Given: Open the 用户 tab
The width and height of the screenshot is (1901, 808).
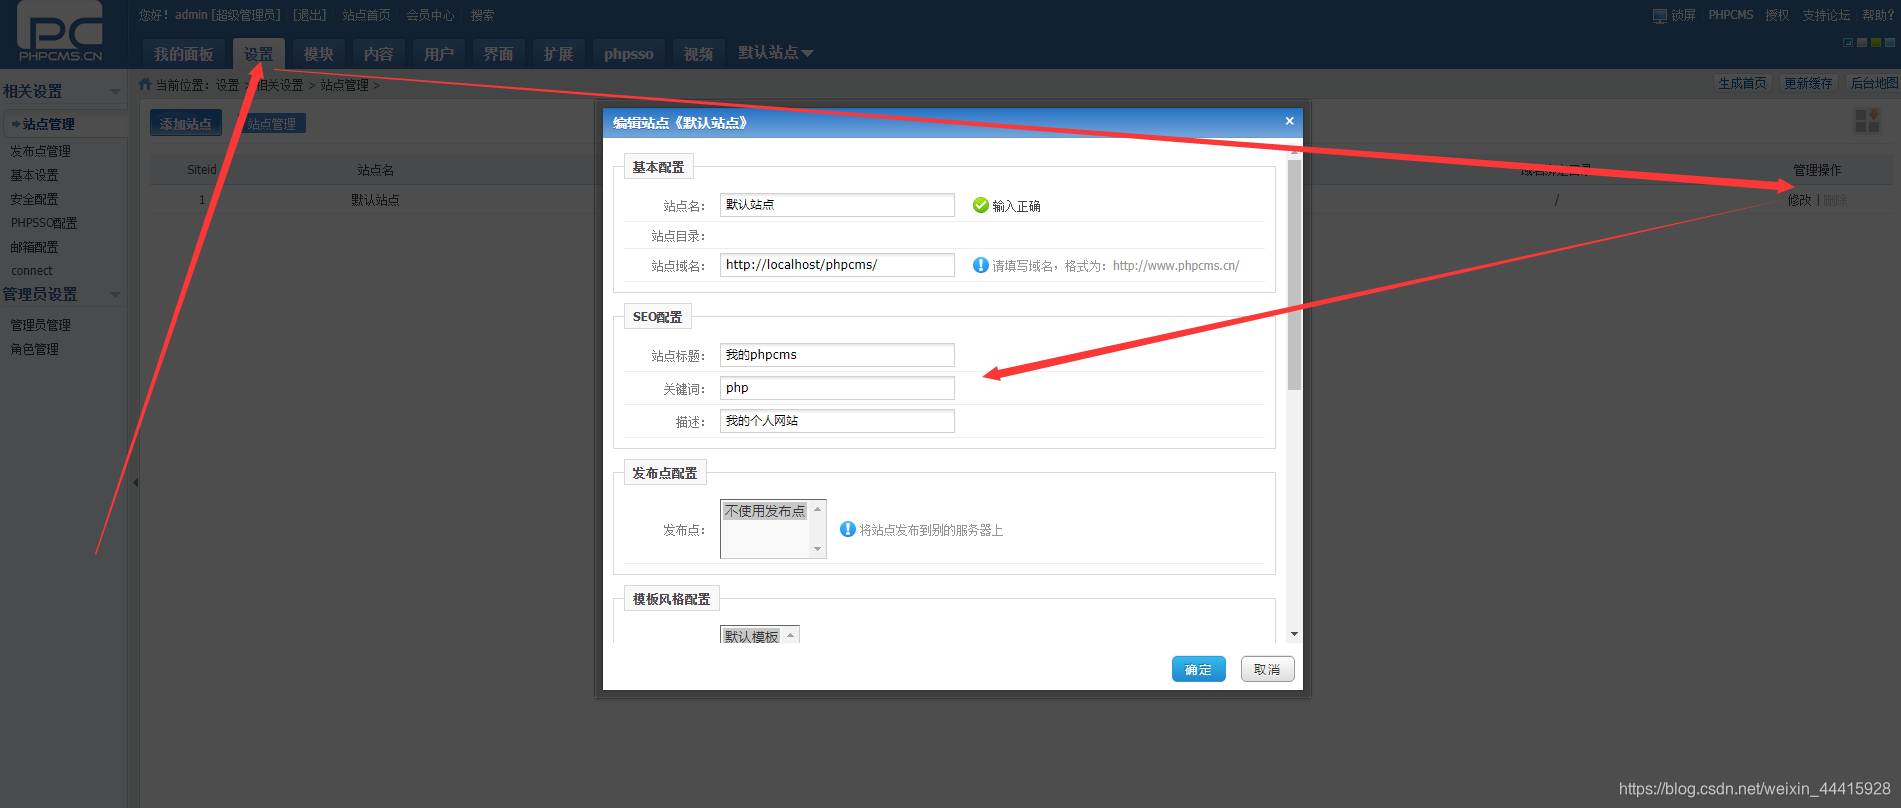Looking at the screenshot, I should [439, 54].
